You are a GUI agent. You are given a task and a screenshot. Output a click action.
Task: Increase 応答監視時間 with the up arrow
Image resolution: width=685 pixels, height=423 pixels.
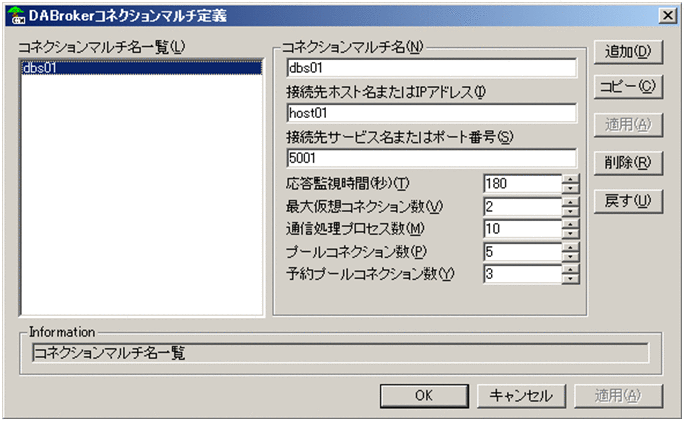[570, 179]
